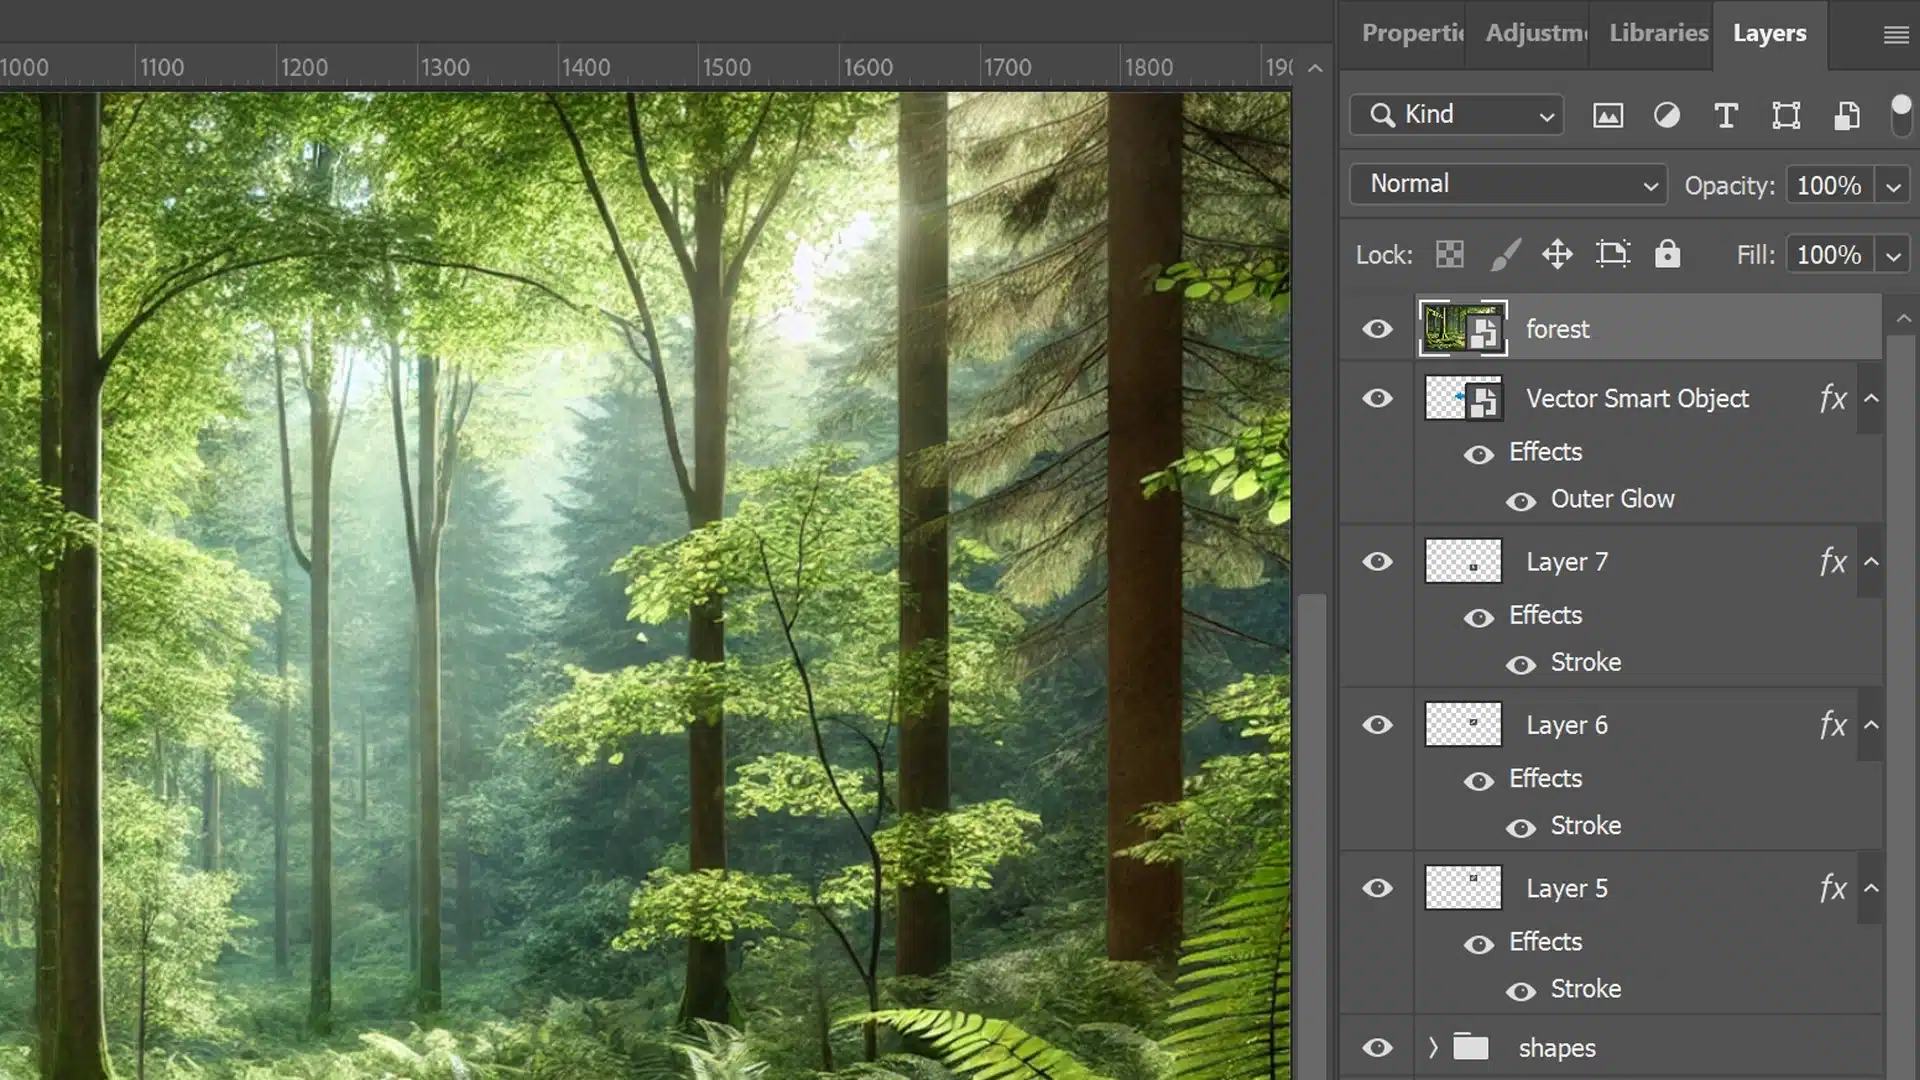Screen dimensions: 1920x1080
Task: Click fx icon on Layer 6
Action: (1833, 724)
